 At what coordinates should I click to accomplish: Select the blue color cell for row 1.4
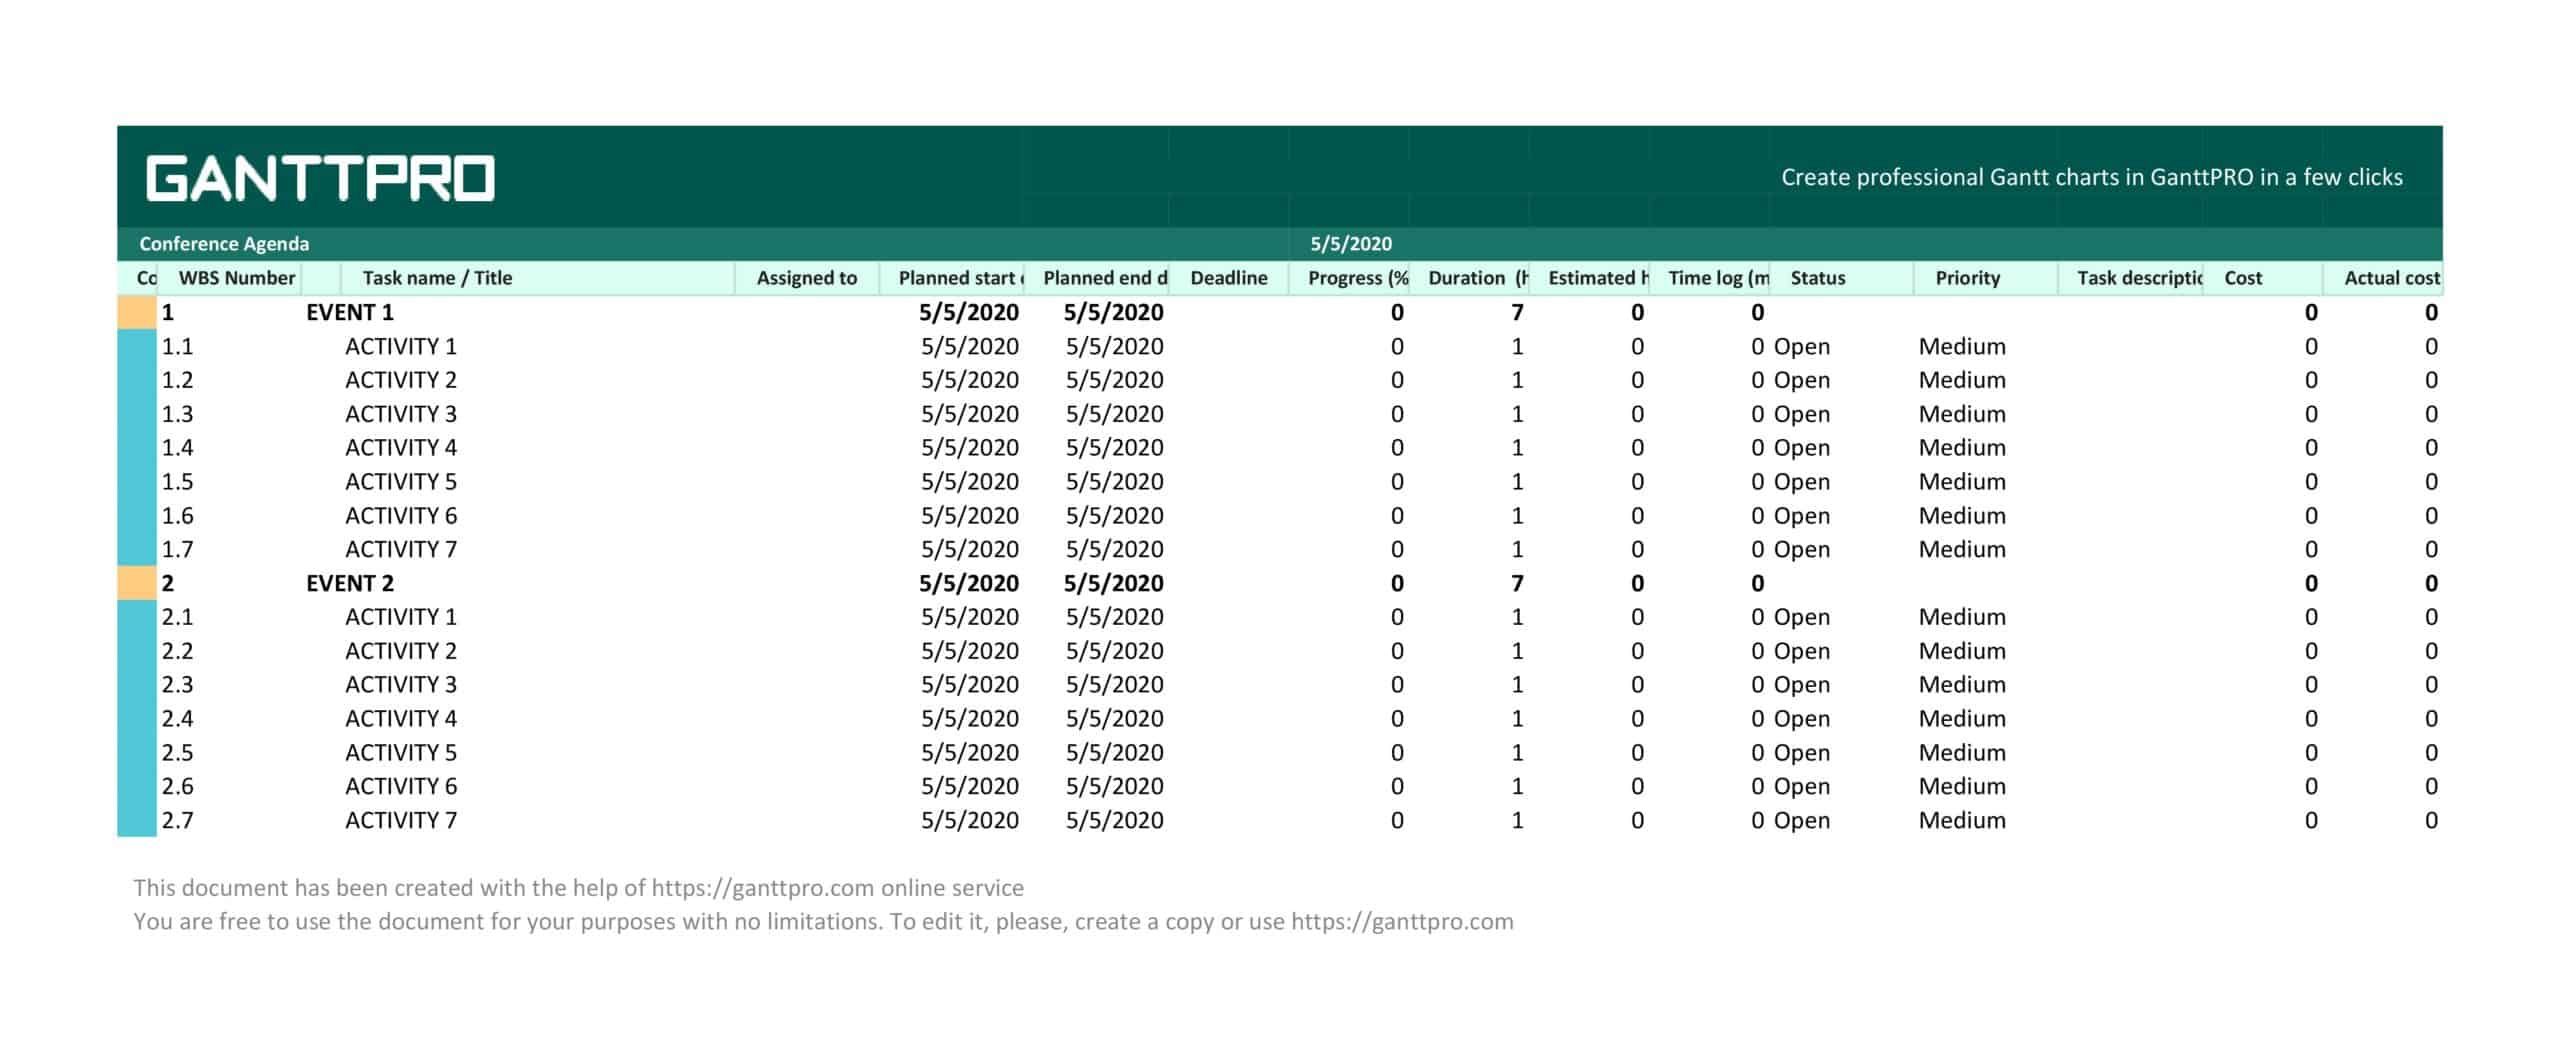point(137,448)
